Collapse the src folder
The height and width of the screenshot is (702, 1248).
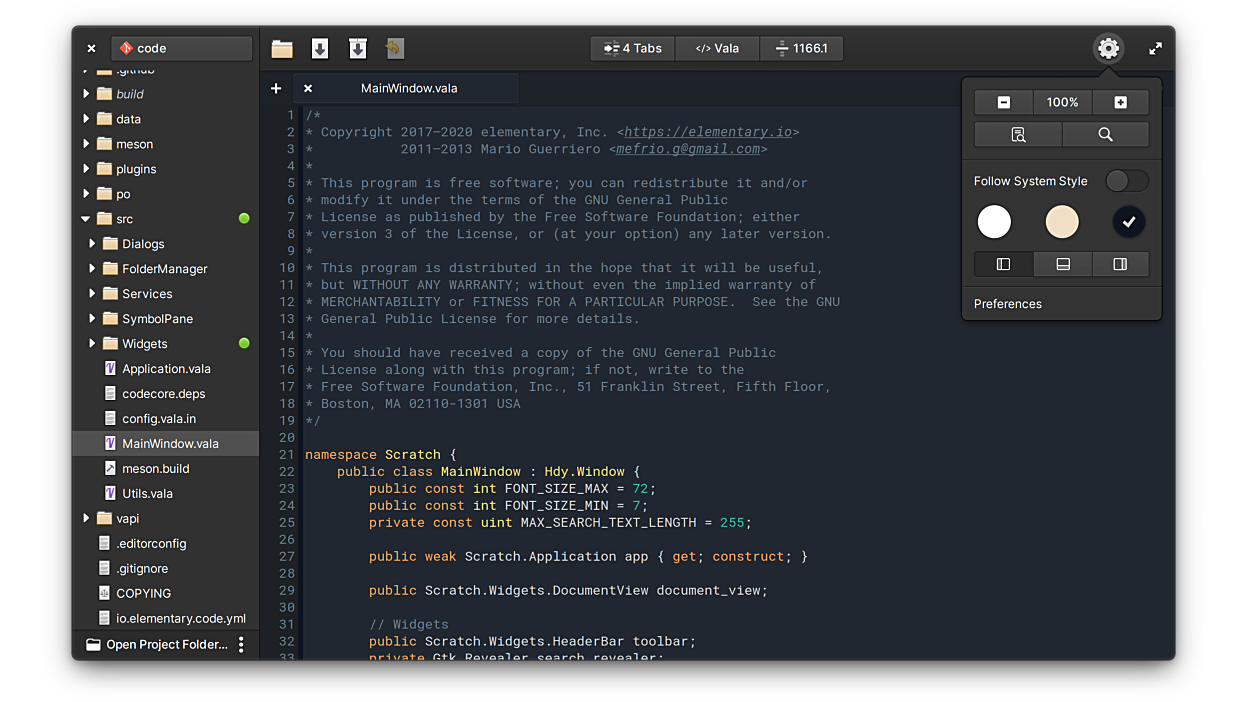(86, 219)
